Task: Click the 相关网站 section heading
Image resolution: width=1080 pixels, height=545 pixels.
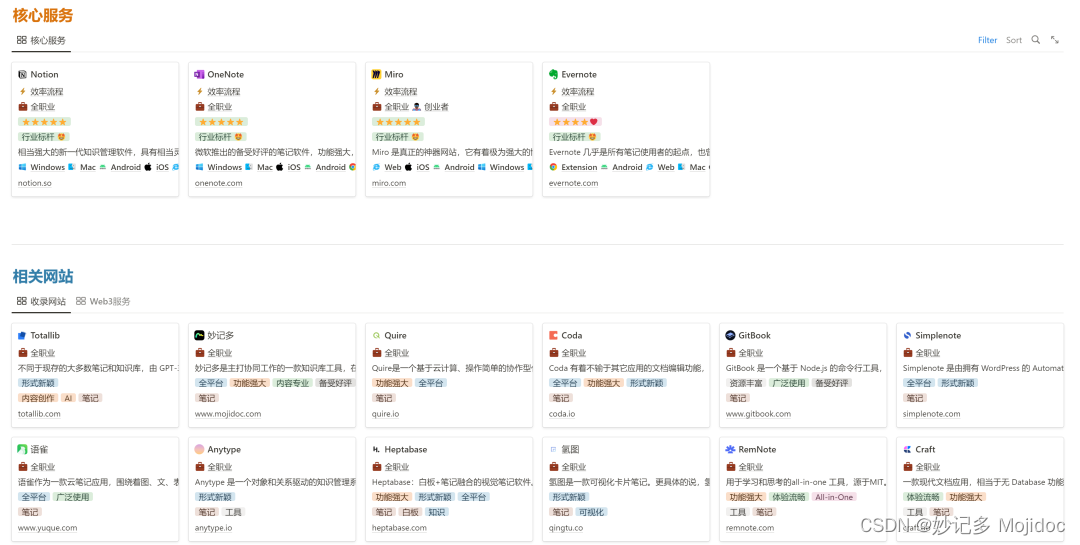Action: pyautogui.click(x=43, y=276)
